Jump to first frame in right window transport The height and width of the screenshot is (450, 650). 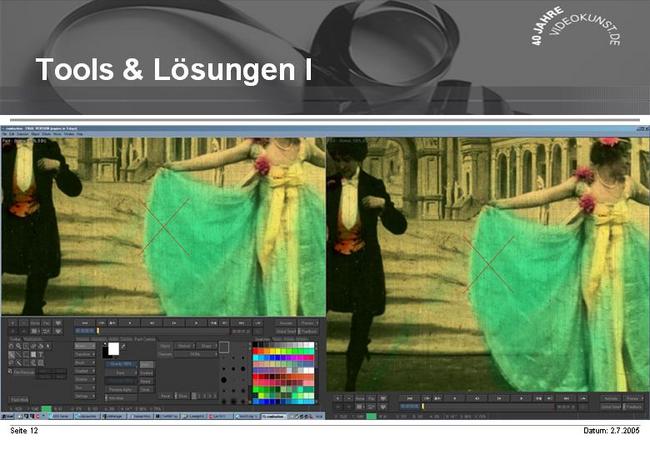410,398
